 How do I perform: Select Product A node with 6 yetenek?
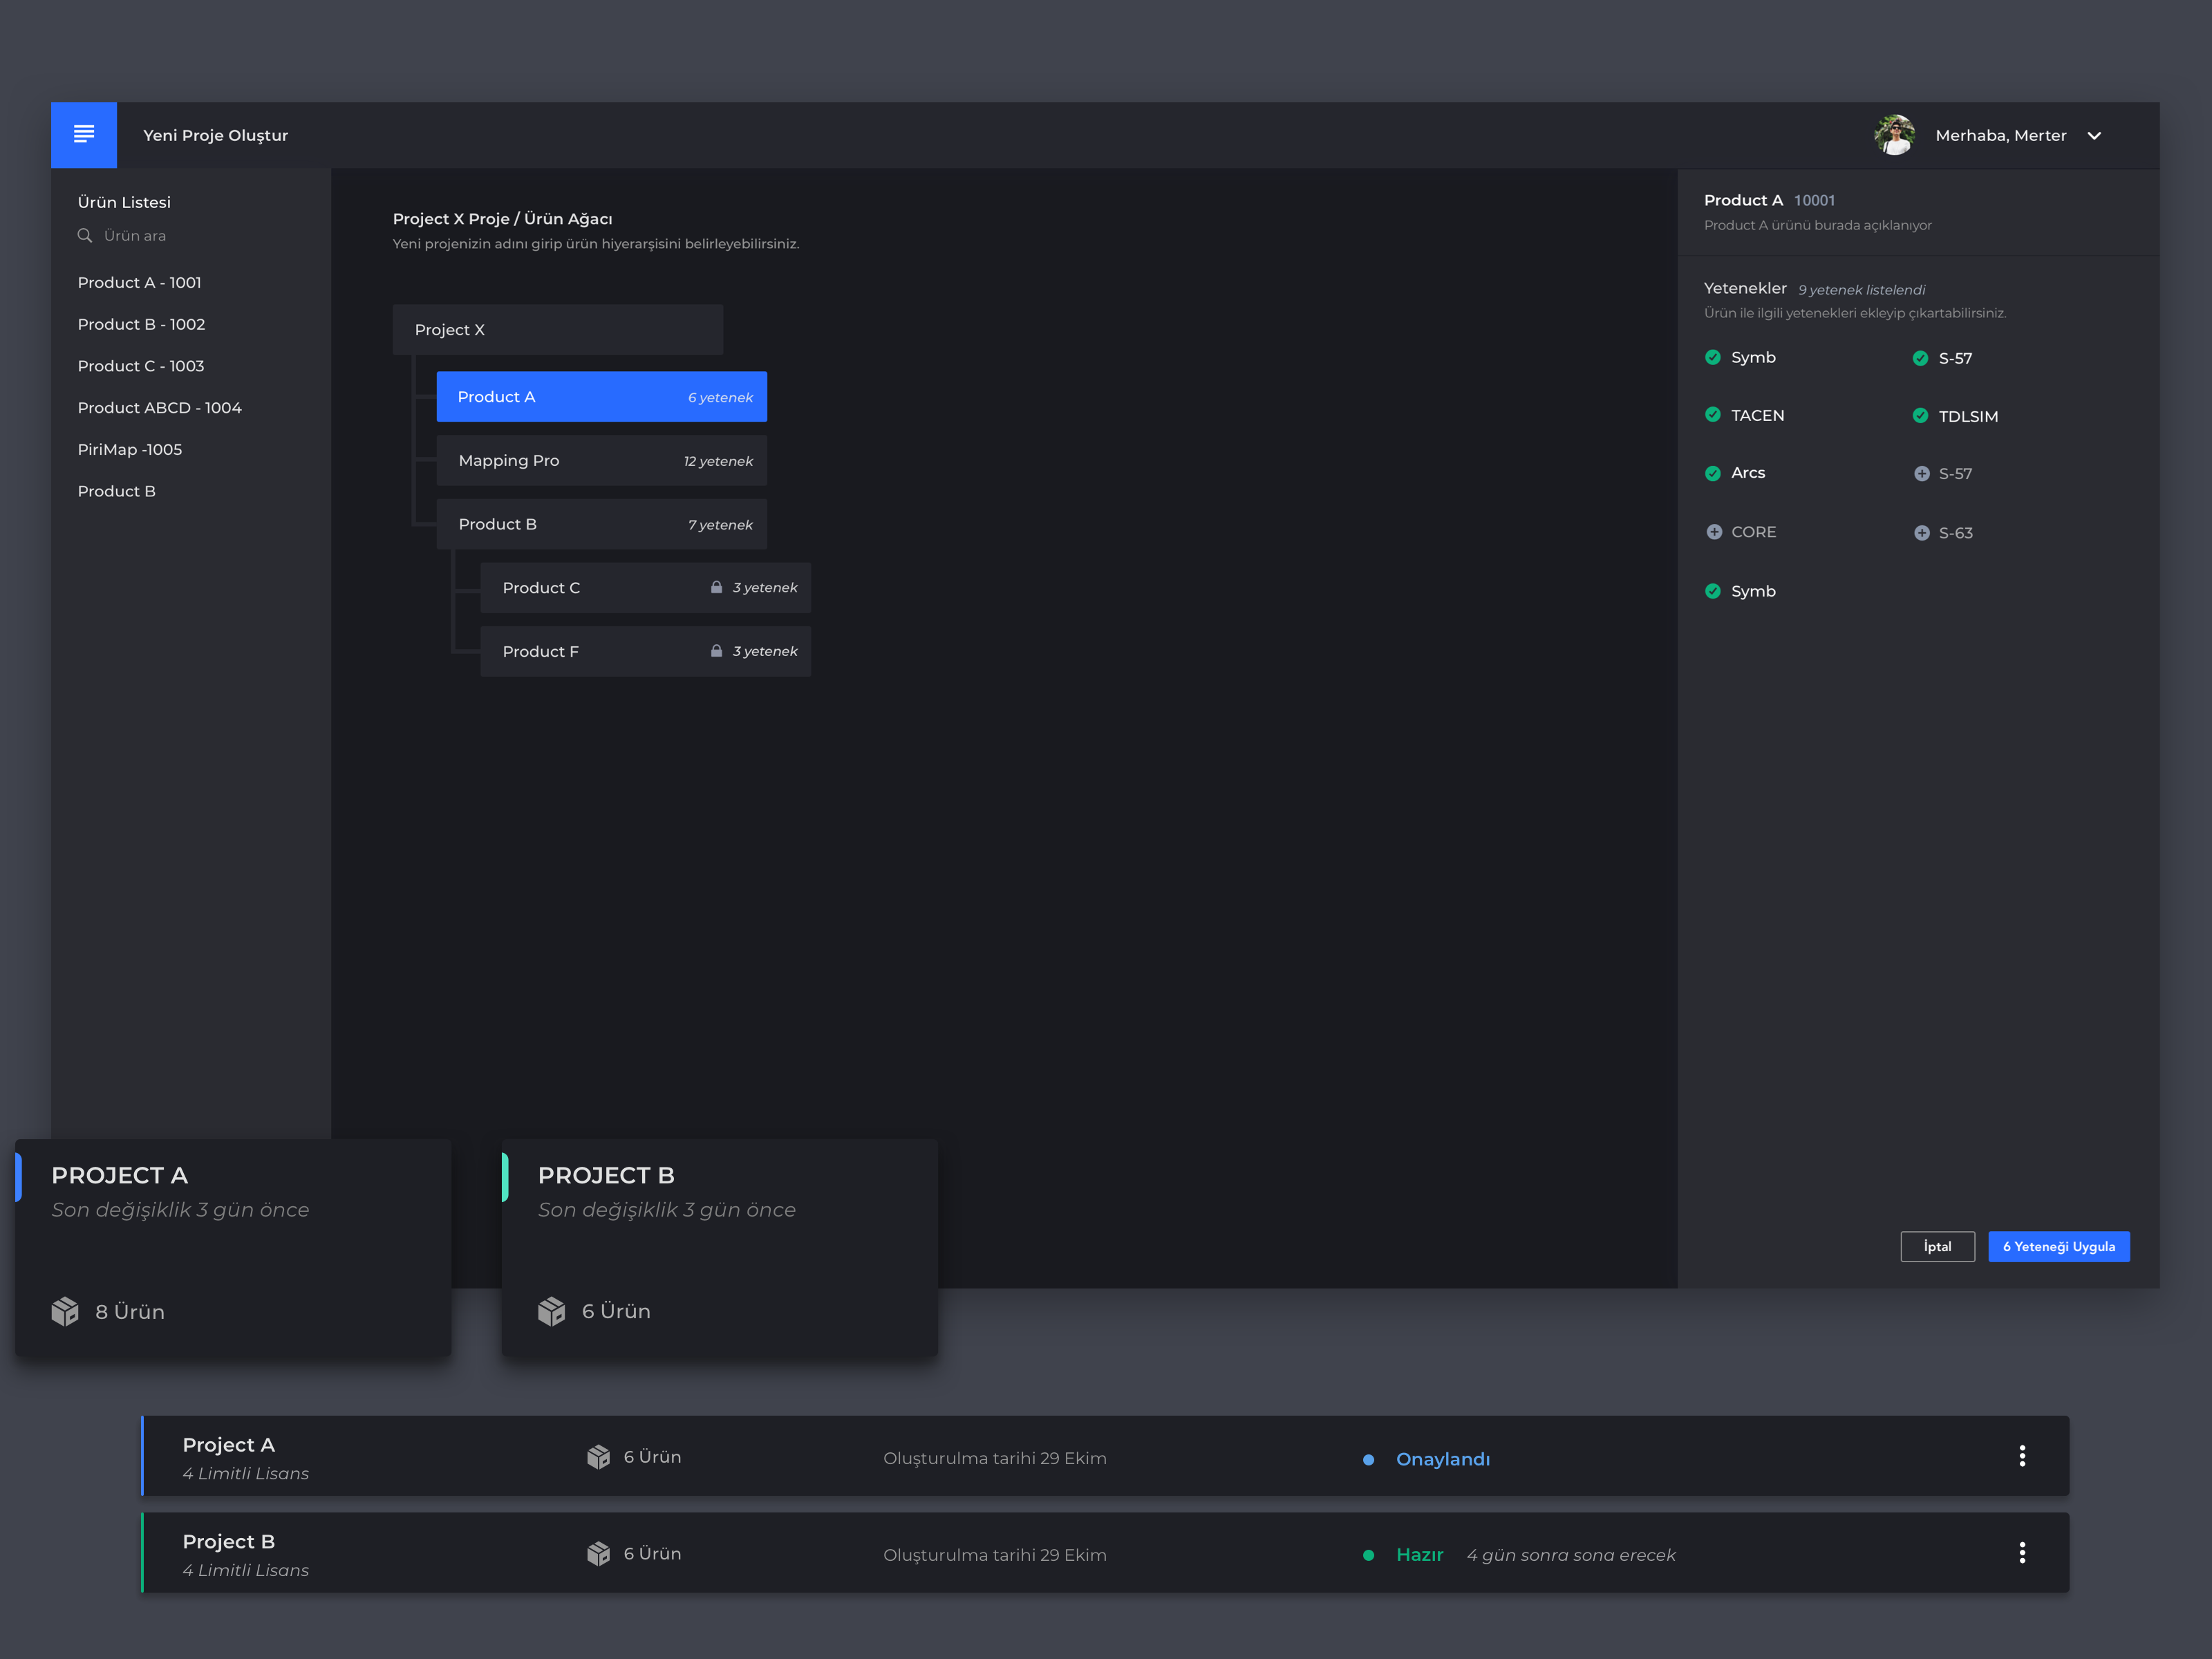point(602,397)
